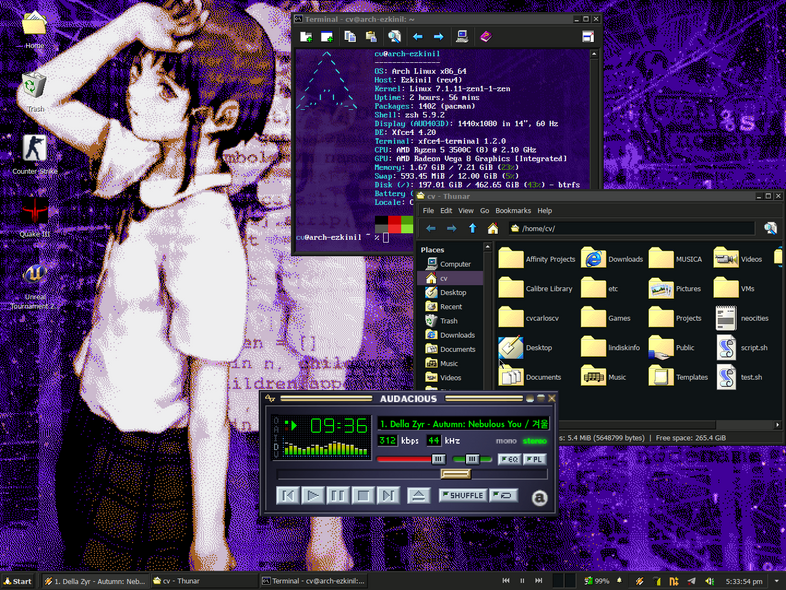The image size is (786, 590).
Task: Open terminal help book icon
Action: pyautogui.click(x=485, y=37)
